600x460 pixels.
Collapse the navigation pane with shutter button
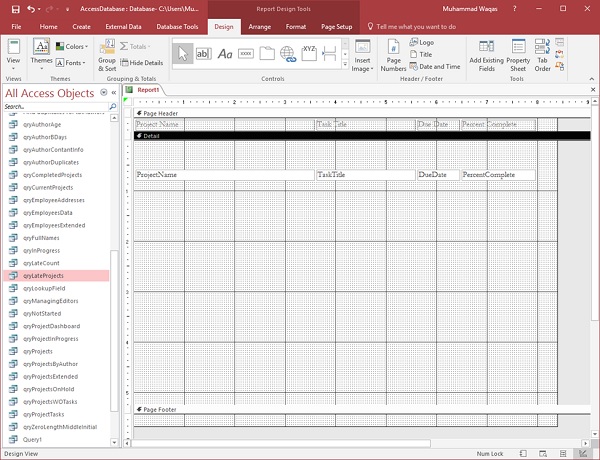[x=113, y=93]
